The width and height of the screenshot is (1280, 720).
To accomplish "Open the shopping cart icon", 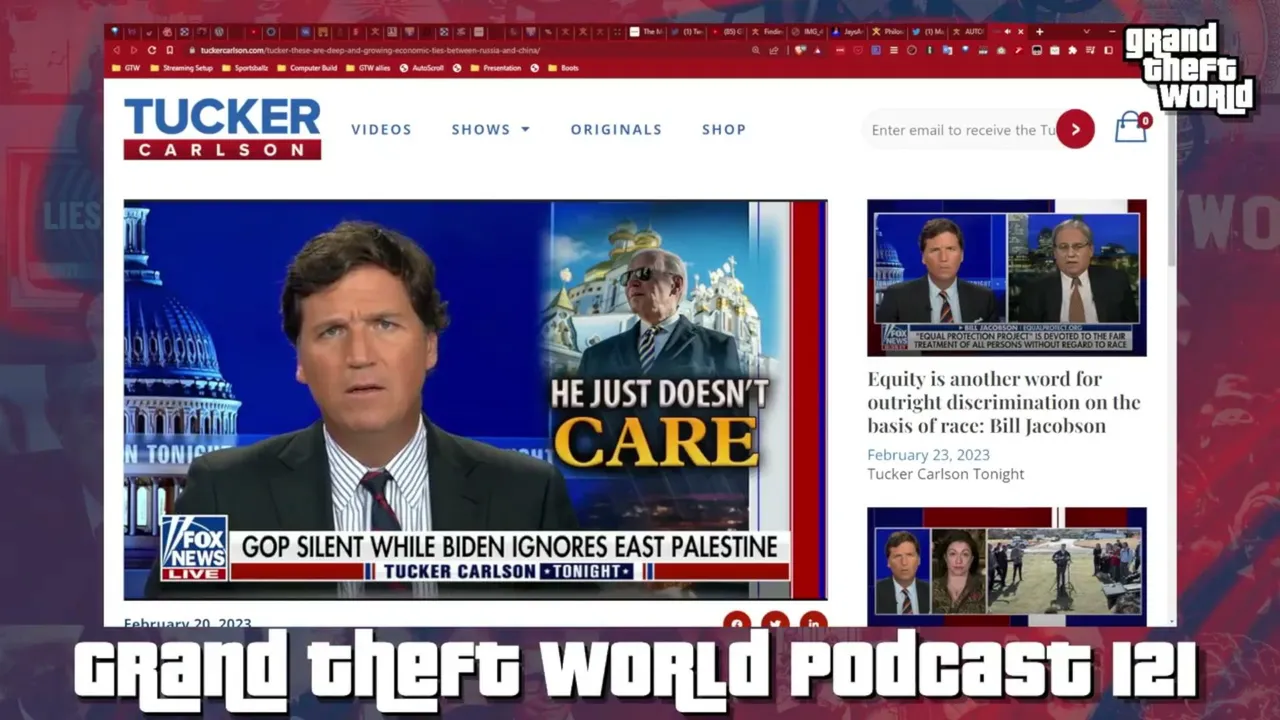I will (1131, 127).
